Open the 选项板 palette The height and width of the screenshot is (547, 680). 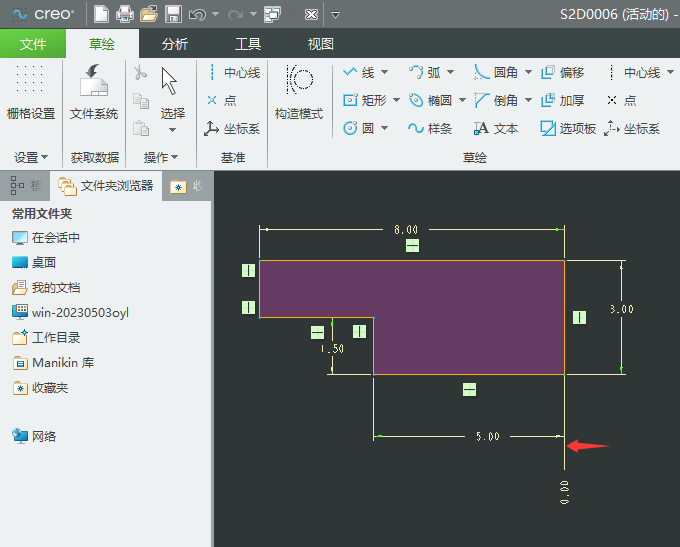pyautogui.click(x=568, y=128)
